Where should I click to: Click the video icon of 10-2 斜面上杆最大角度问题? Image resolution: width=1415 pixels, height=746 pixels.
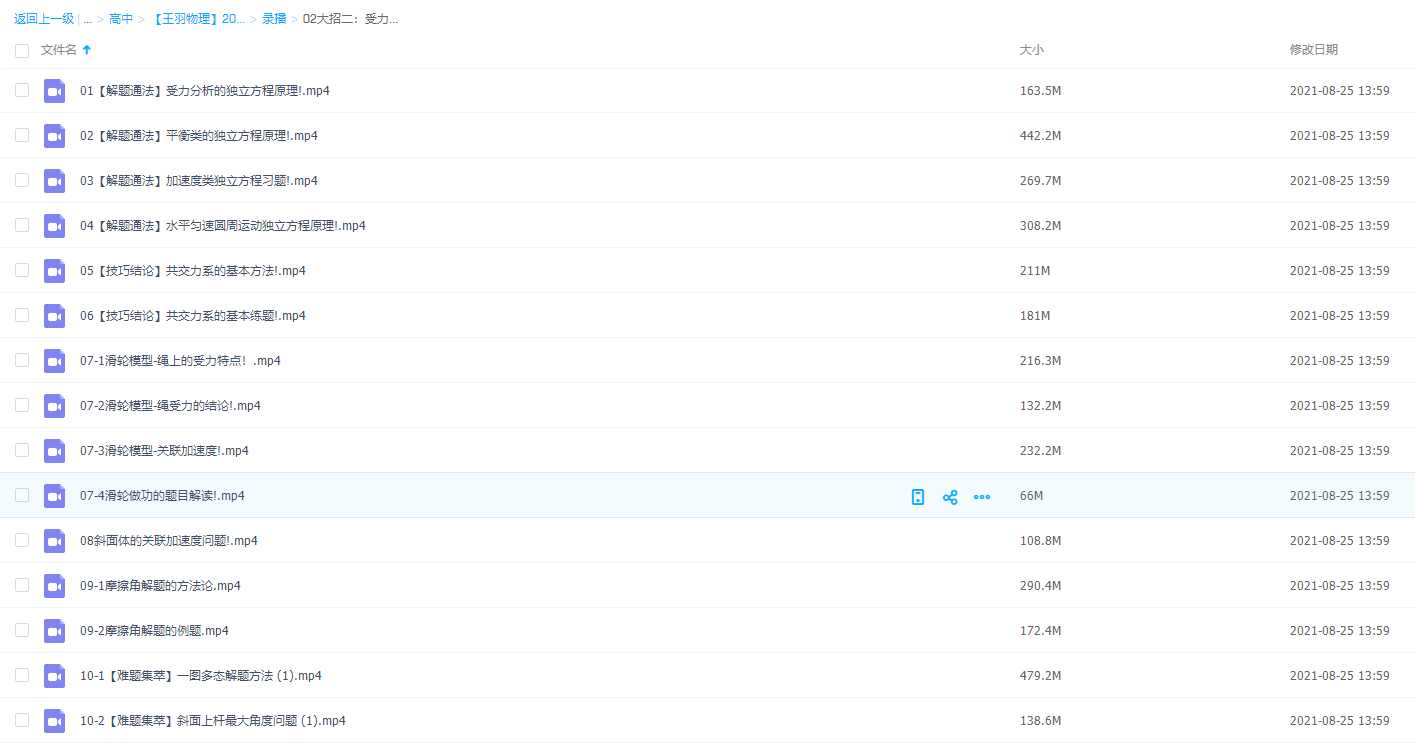54,721
